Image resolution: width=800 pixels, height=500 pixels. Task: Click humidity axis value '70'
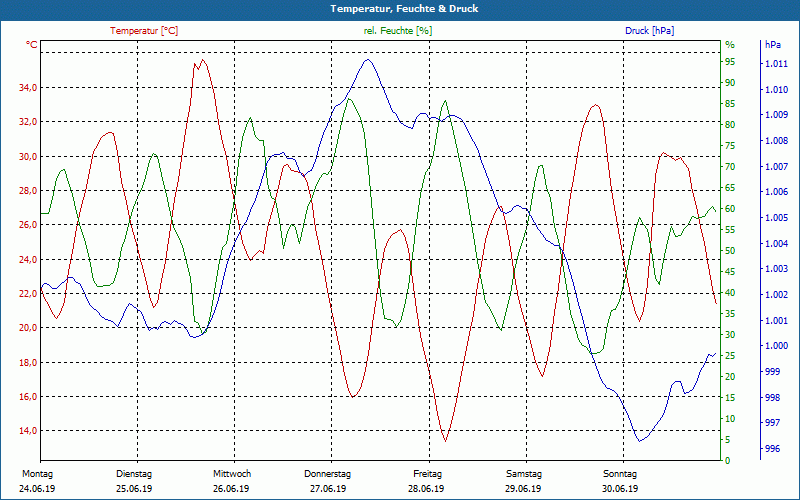730,167
